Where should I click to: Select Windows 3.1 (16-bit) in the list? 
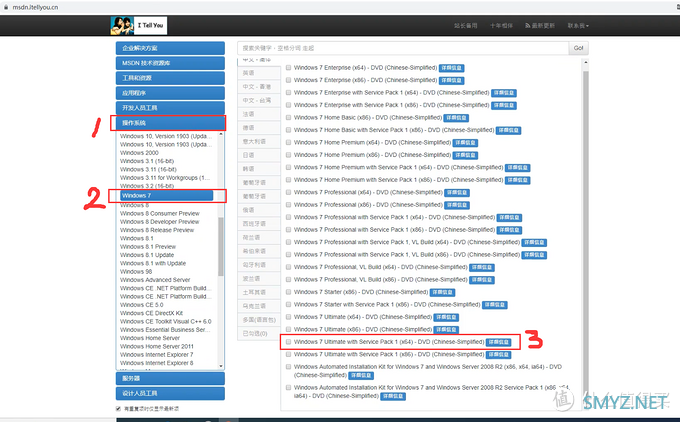tap(147, 161)
